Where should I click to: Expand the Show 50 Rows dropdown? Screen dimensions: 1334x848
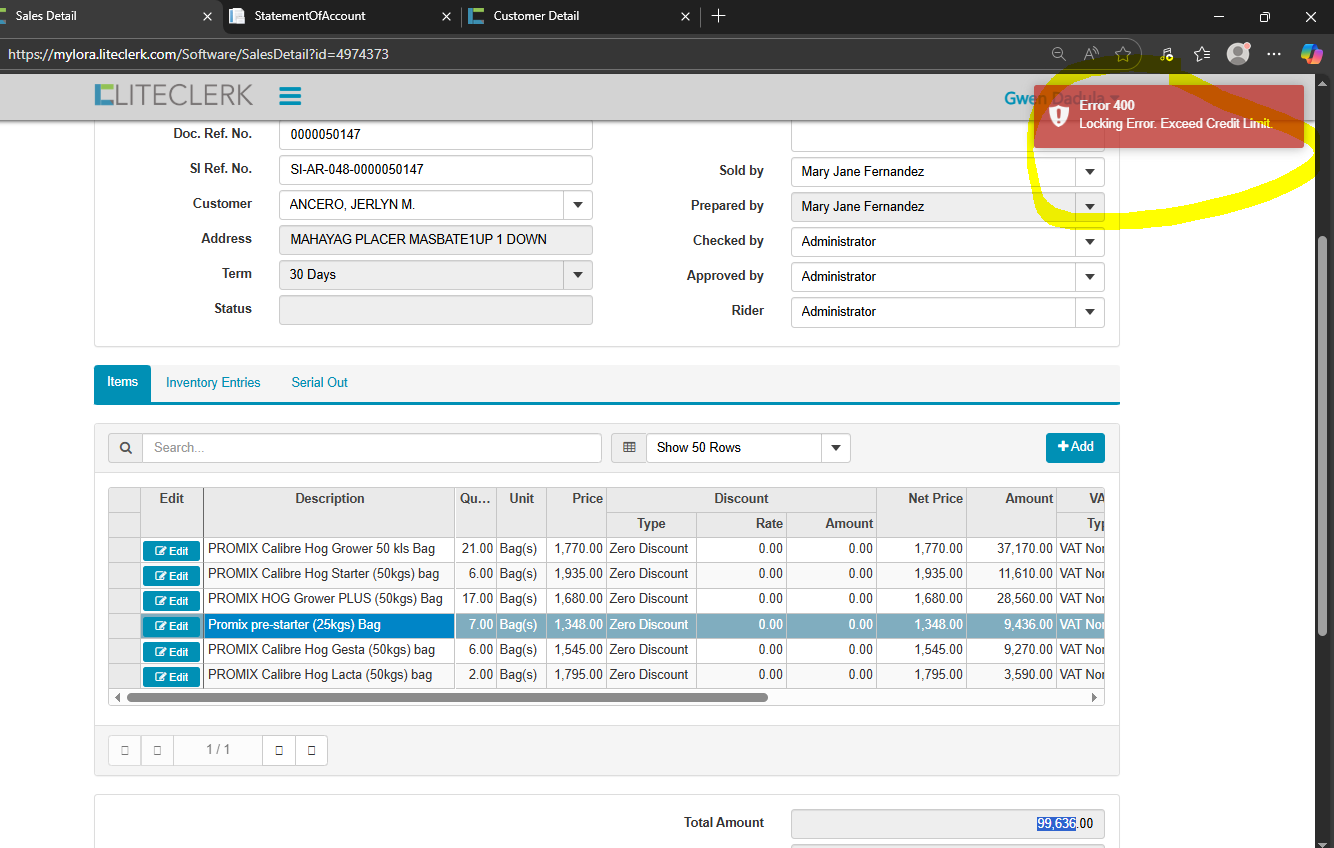coord(835,448)
